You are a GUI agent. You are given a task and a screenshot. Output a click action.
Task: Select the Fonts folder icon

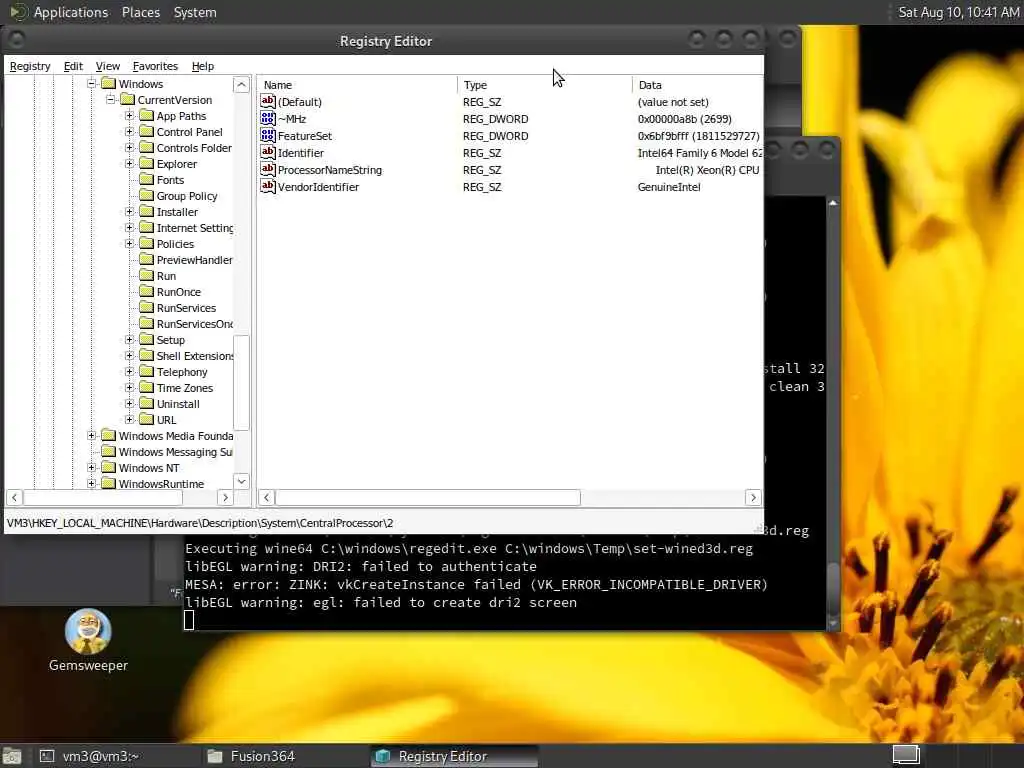(x=146, y=180)
